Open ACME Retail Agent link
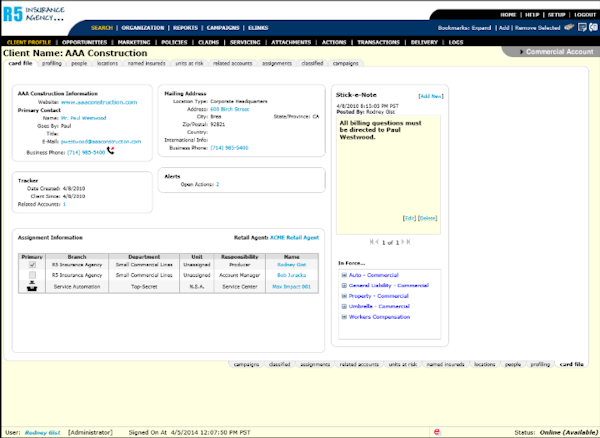600x438 pixels. click(294, 238)
